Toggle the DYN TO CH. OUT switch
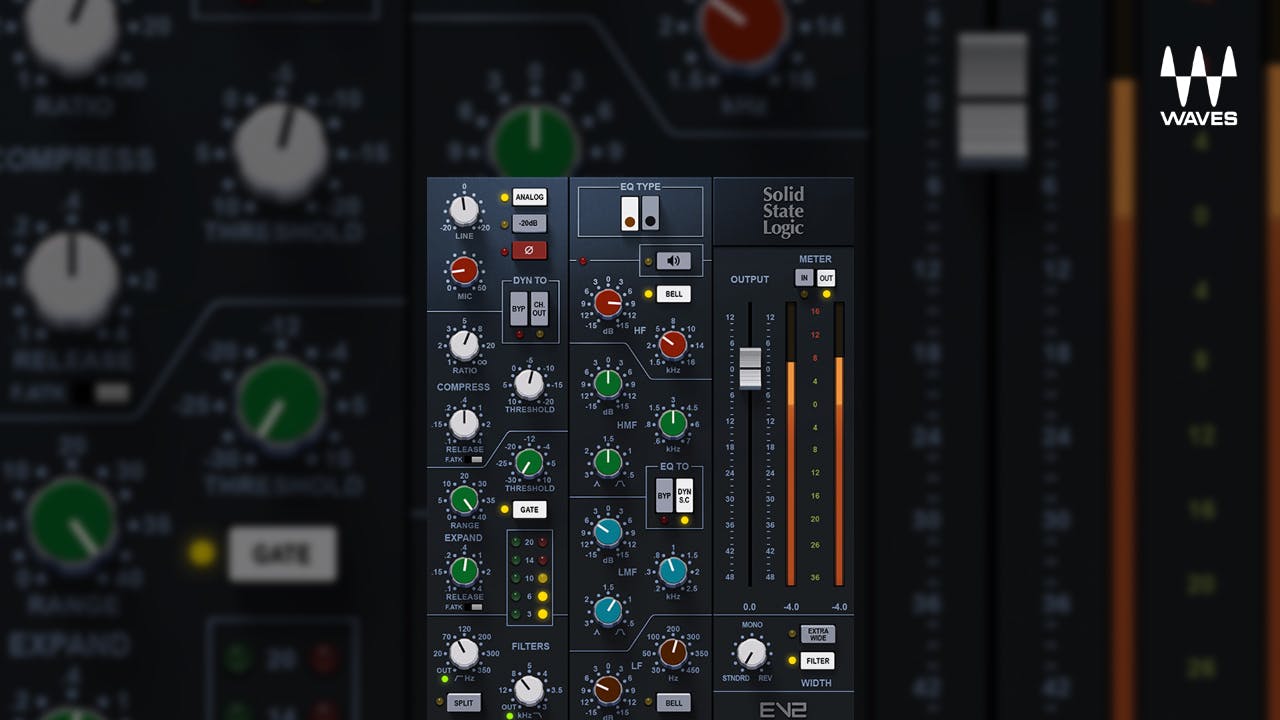This screenshot has width=1280, height=720. tap(539, 309)
